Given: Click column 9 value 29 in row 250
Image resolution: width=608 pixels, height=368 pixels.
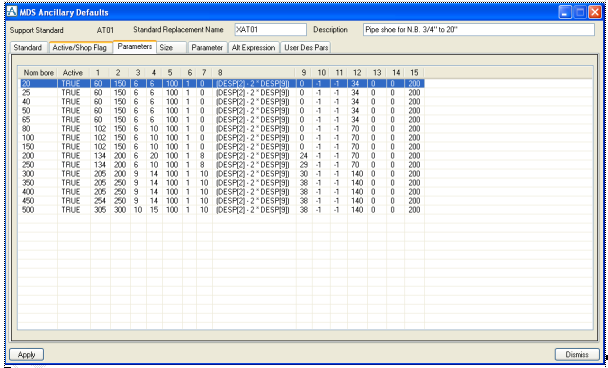Looking at the screenshot, I should 304,165.
